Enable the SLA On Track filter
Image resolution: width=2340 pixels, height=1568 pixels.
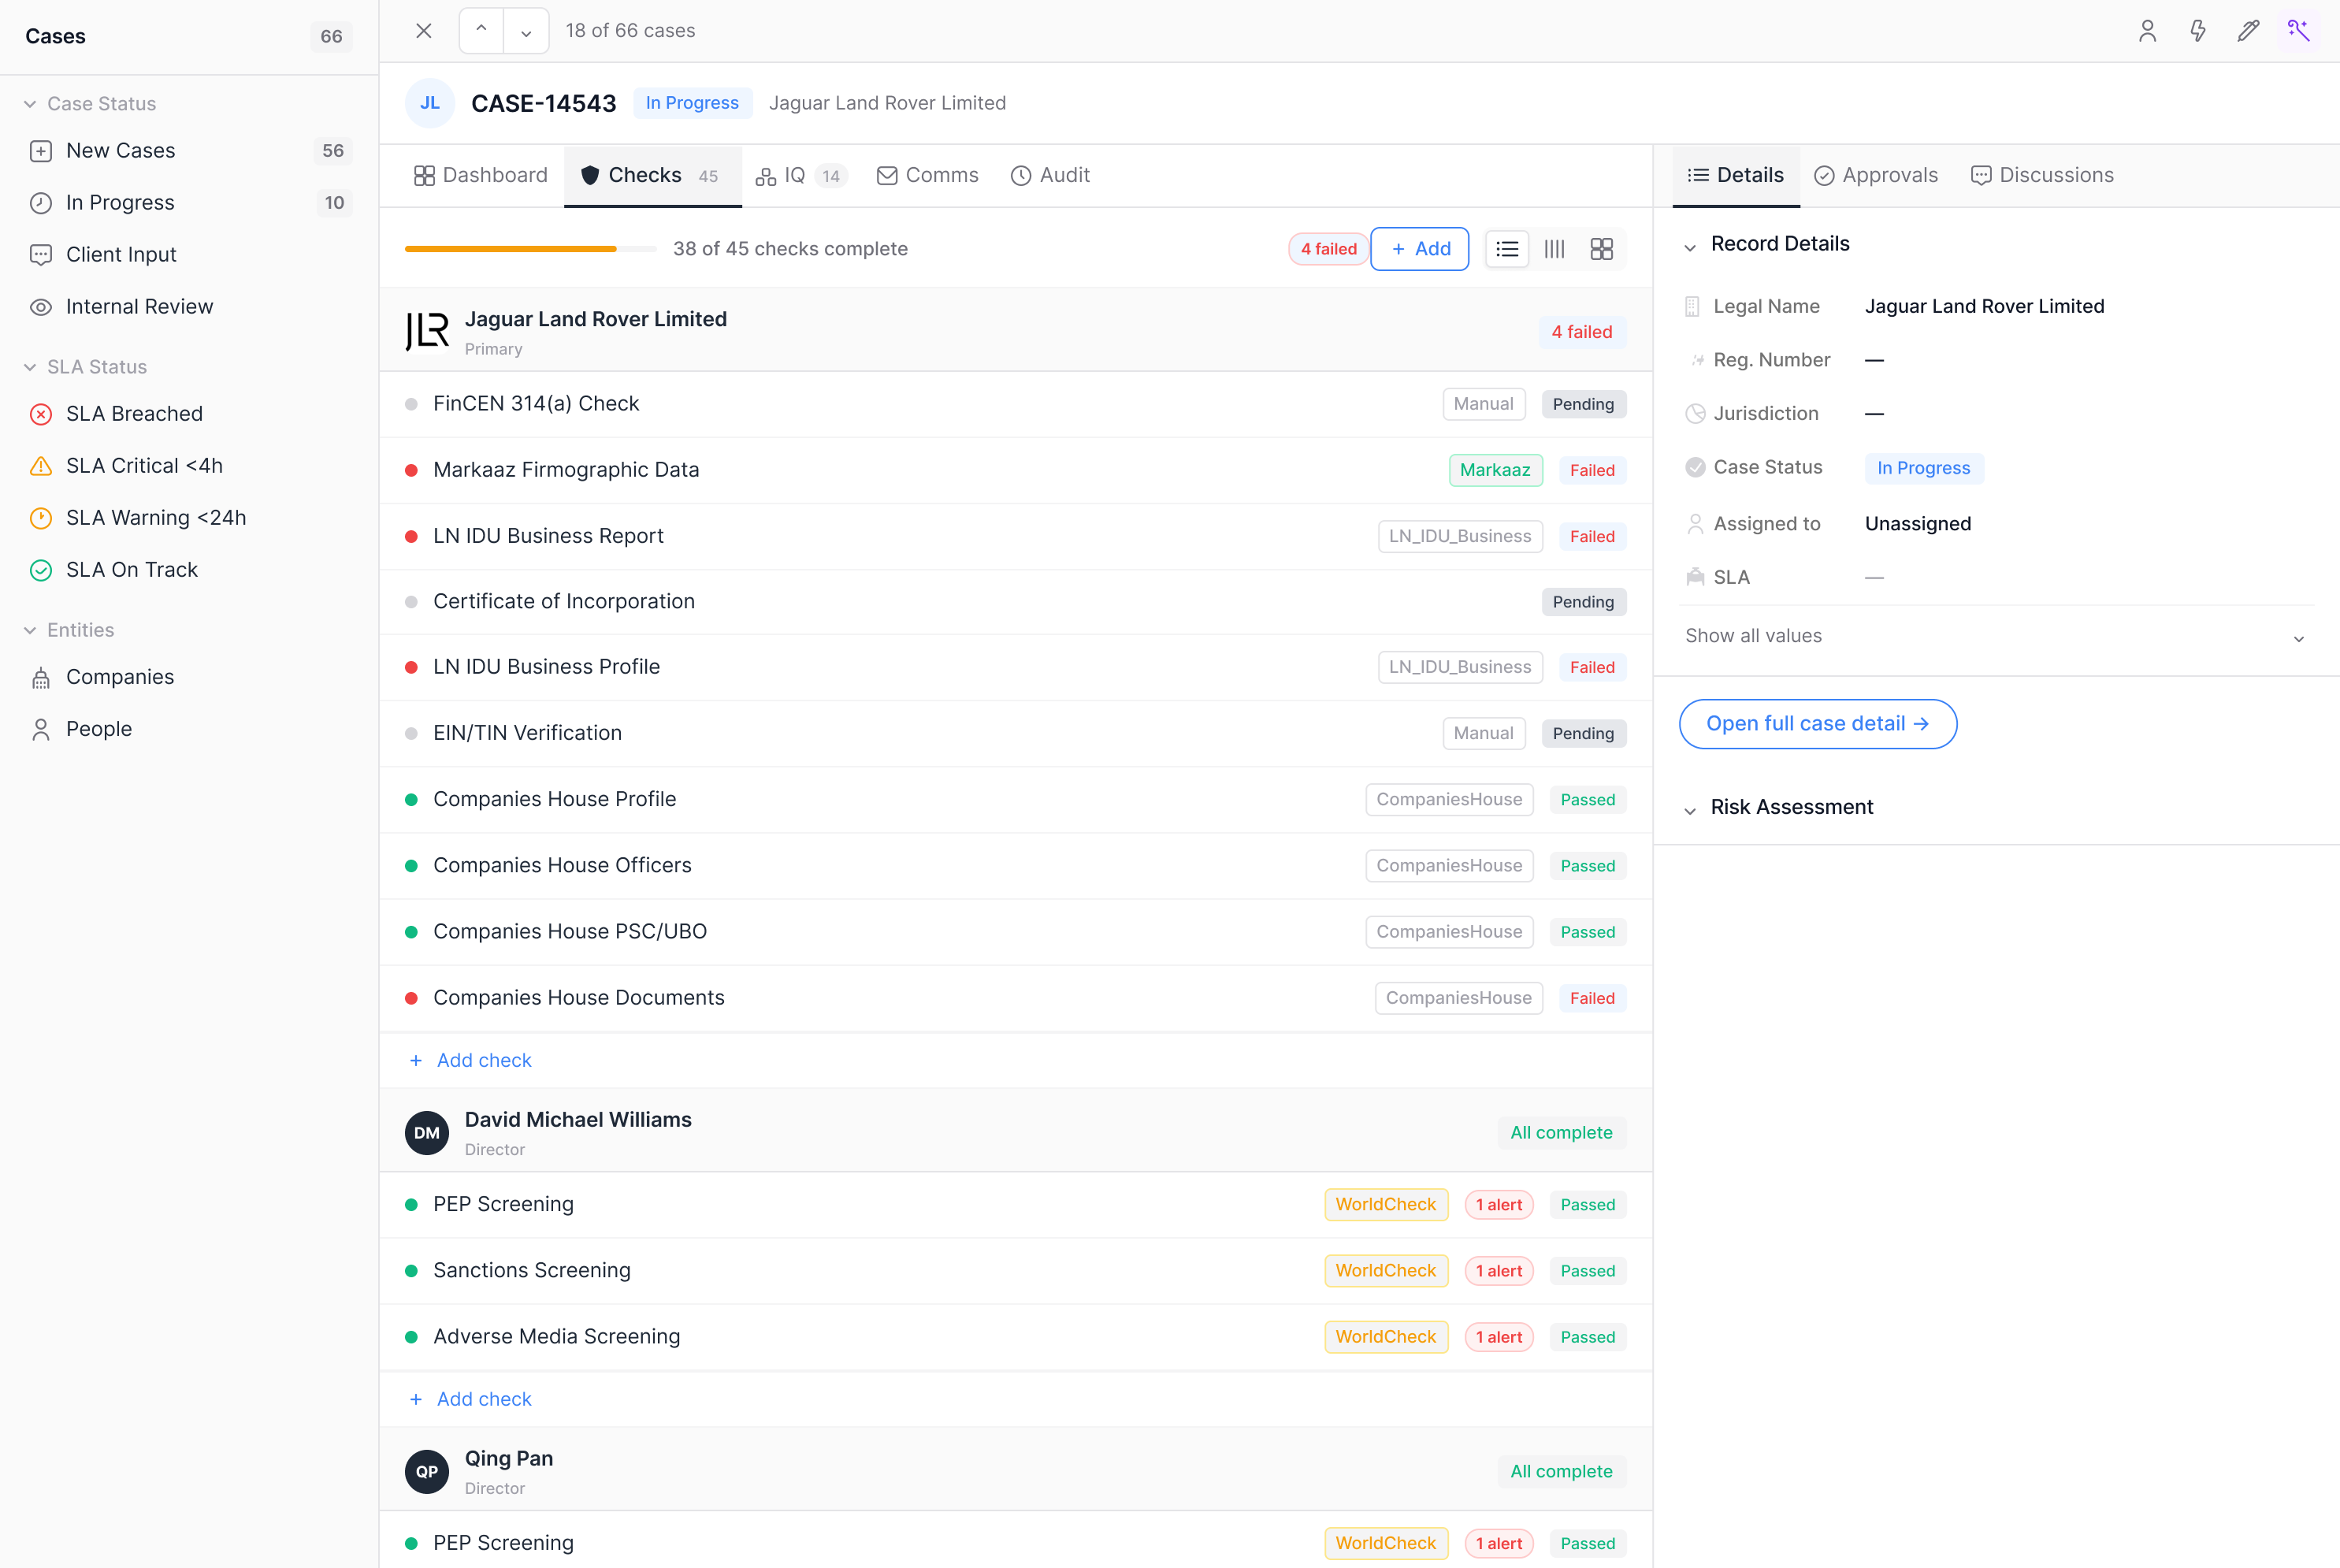coord(131,569)
